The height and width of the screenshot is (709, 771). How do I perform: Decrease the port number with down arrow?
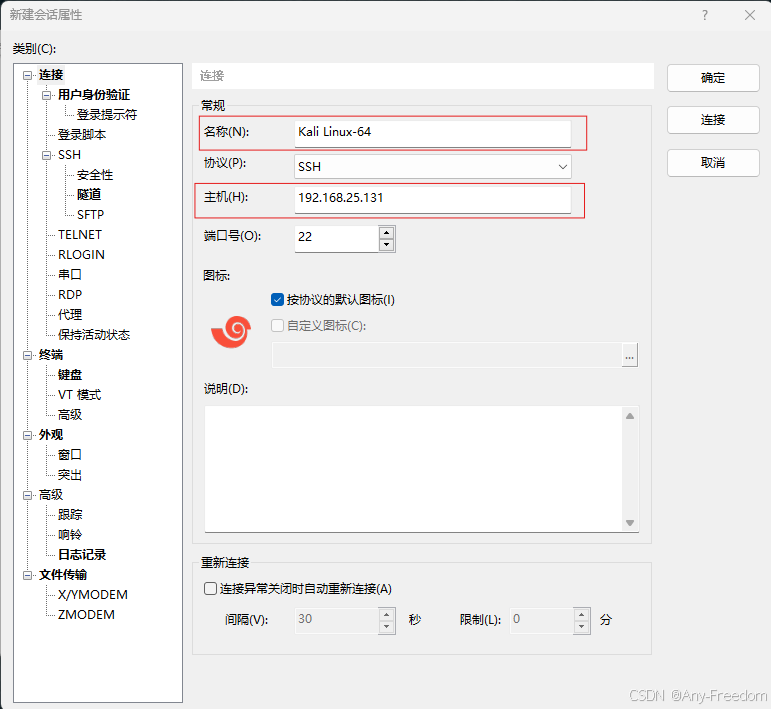[386, 244]
